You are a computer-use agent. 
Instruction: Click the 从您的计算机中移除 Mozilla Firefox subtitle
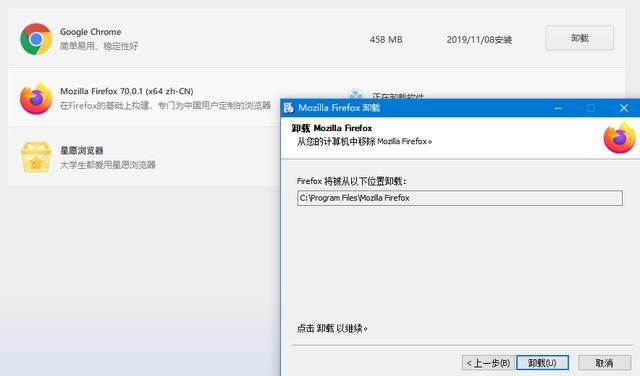pyautogui.click(x=364, y=142)
